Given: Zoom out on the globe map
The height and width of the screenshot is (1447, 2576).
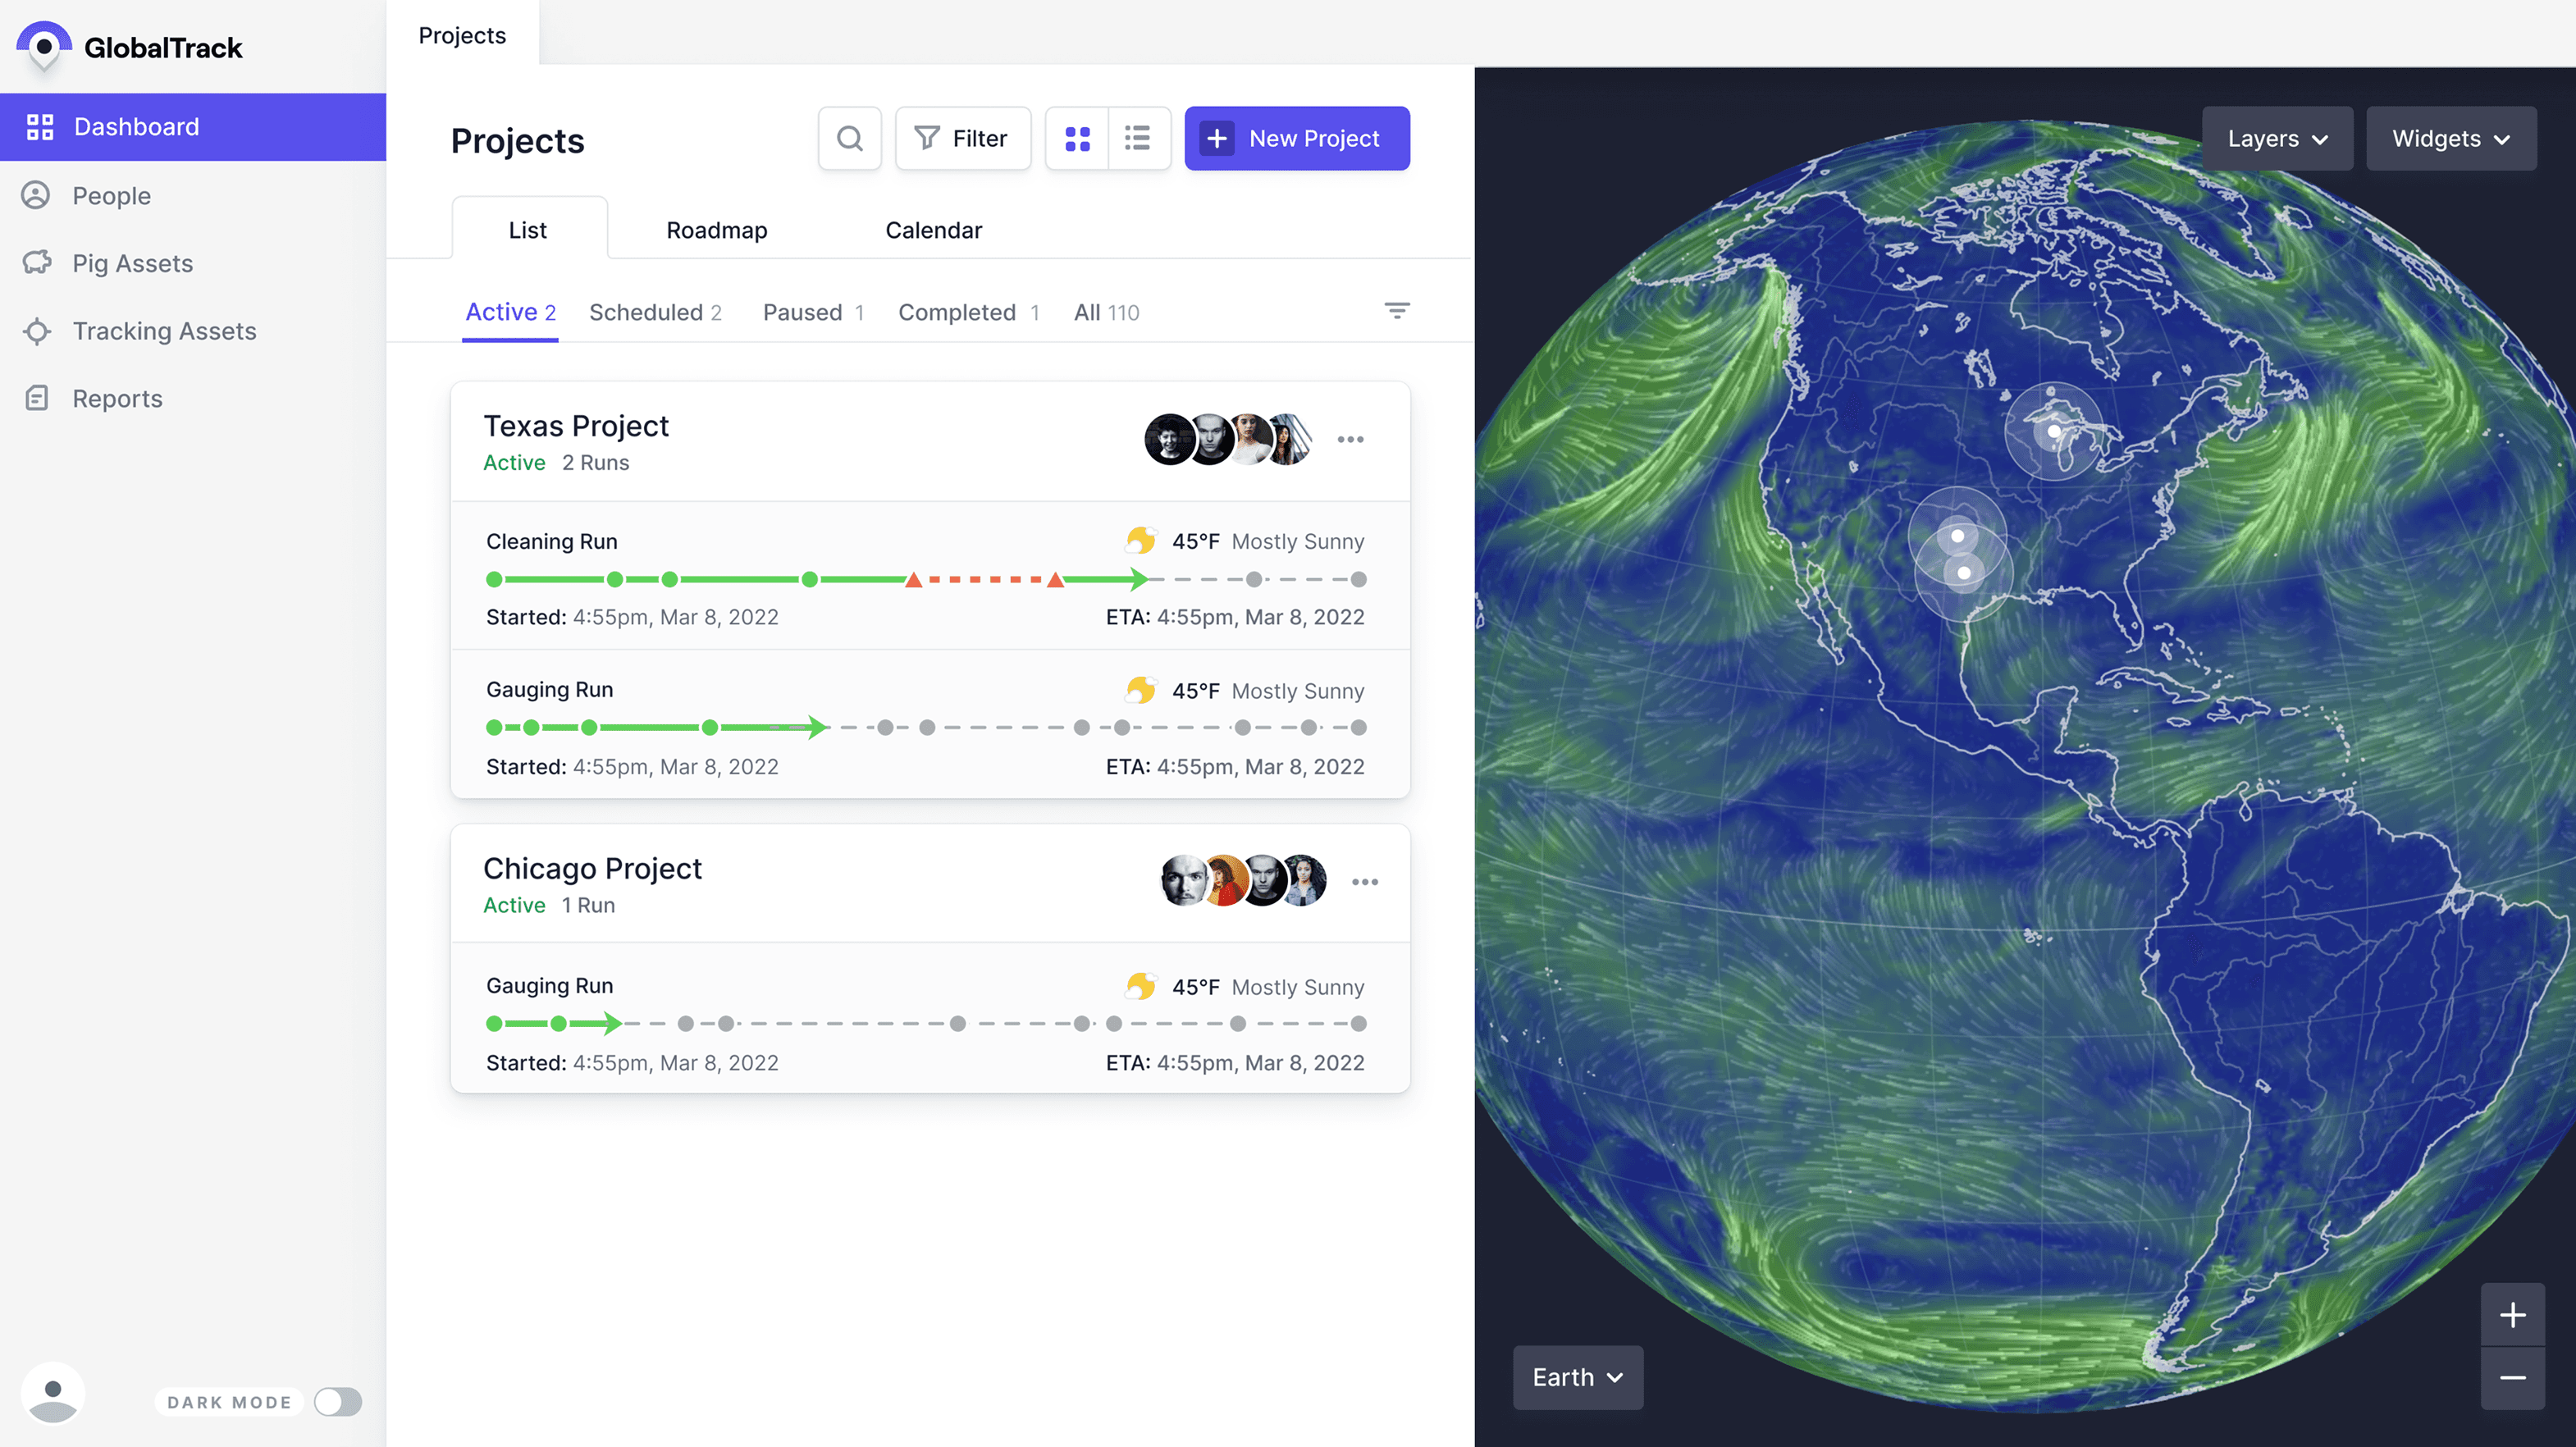Looking at the screenshot, I should [2512, 1377].
